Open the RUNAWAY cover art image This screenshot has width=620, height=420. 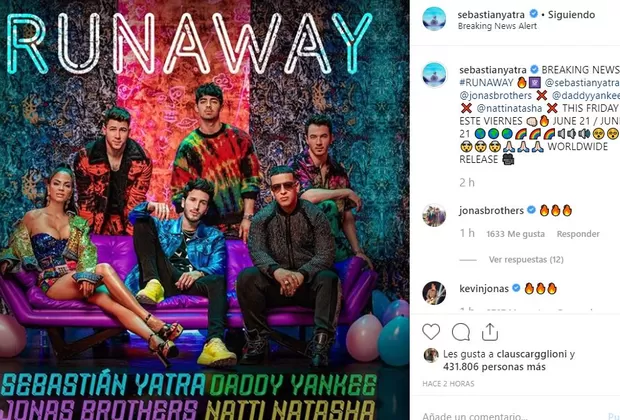pos(204,210)
